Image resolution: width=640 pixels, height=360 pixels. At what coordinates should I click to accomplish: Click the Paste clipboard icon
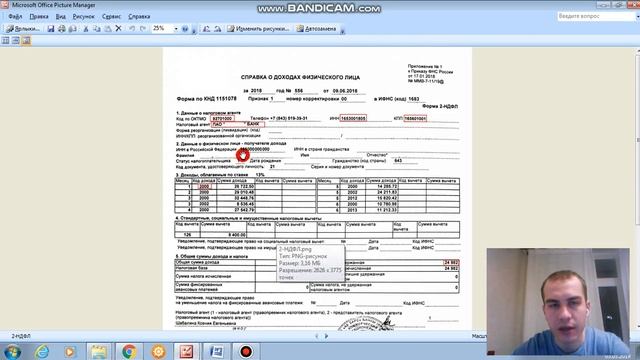click(x=108, y=29)
